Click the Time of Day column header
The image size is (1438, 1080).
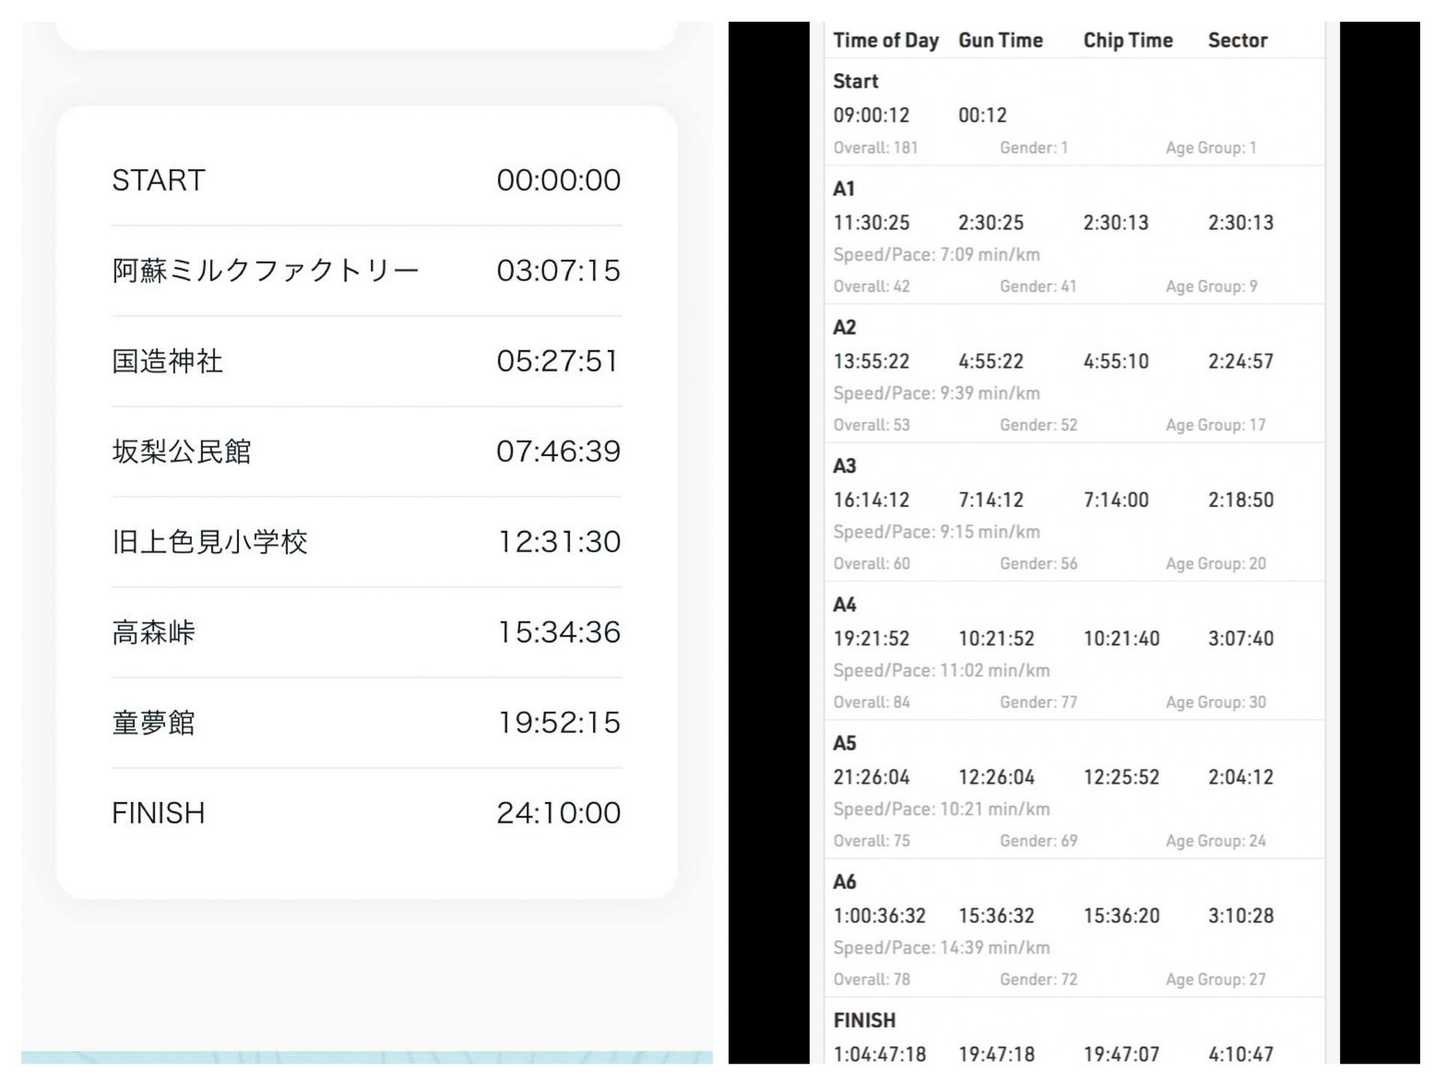point(885,41)
